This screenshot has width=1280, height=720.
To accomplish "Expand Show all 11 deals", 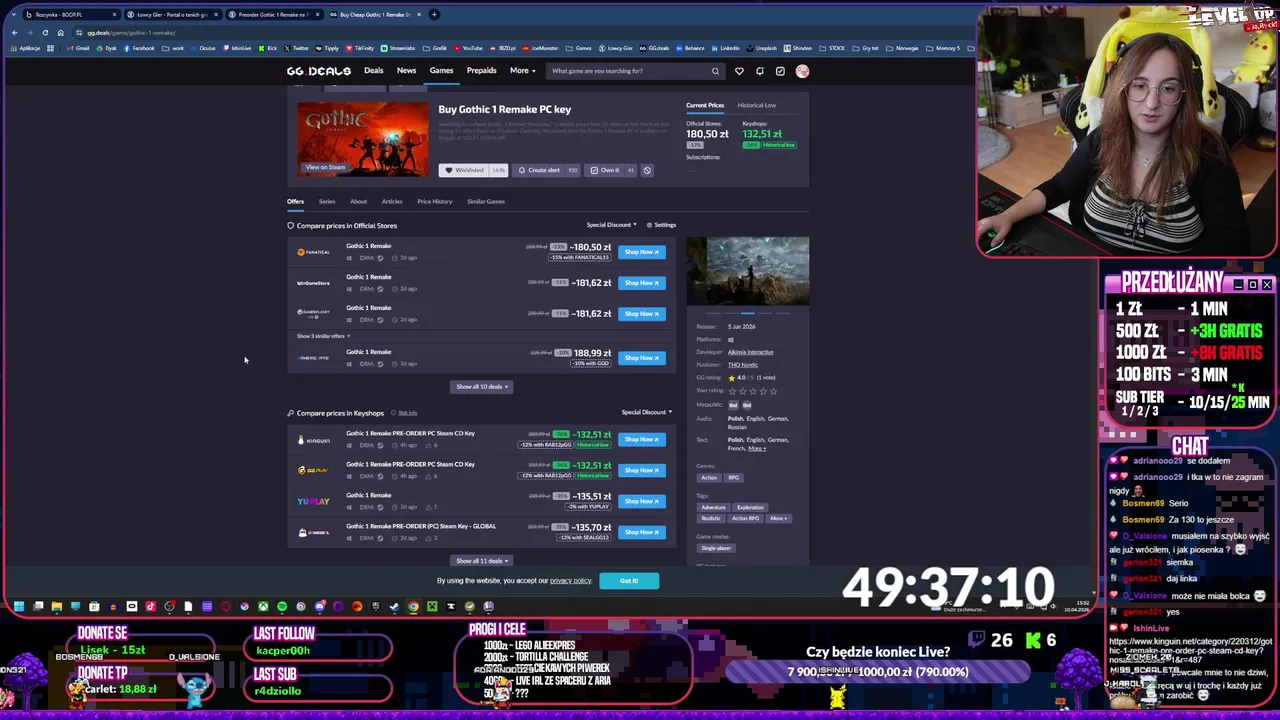I will click(482, 561).
